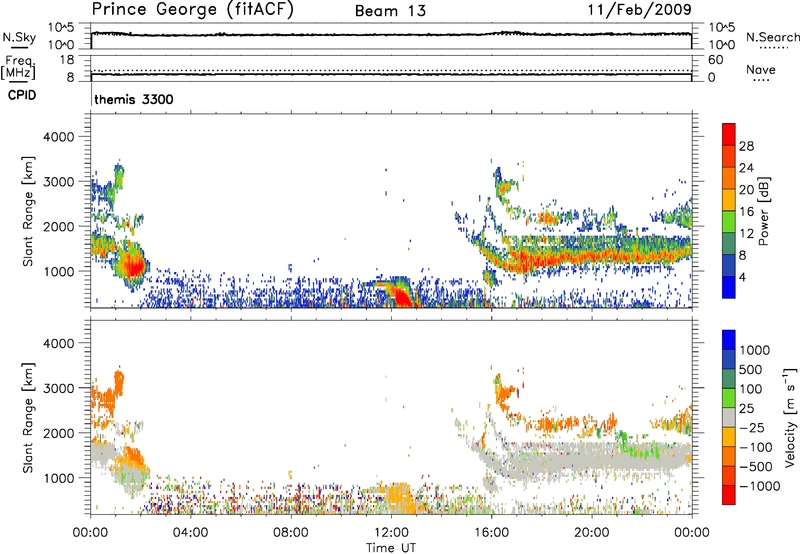
Task: Click the orange velocity patch near 12:00
Action: pos(399,497)
